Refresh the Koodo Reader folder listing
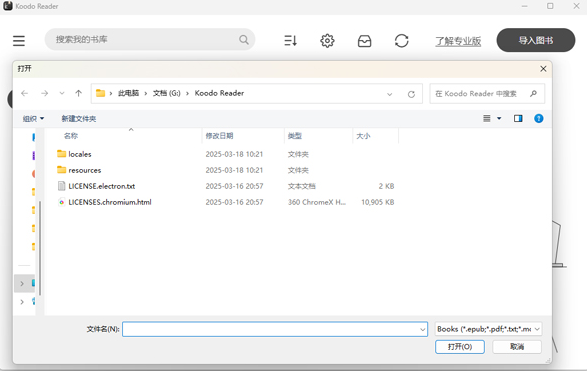The width and height of the screenshot is (587, 371). click(411, 94)
